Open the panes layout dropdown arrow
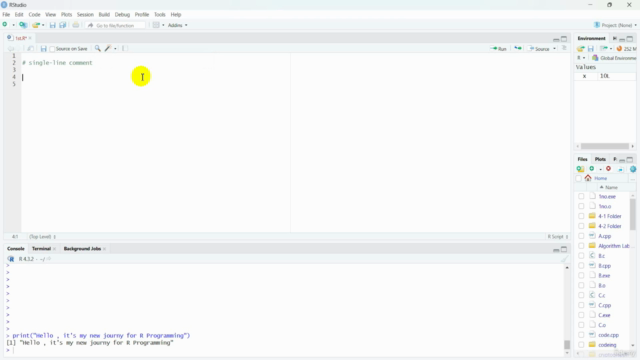Viewport: 640px width, 360px height. click(163, 25)
